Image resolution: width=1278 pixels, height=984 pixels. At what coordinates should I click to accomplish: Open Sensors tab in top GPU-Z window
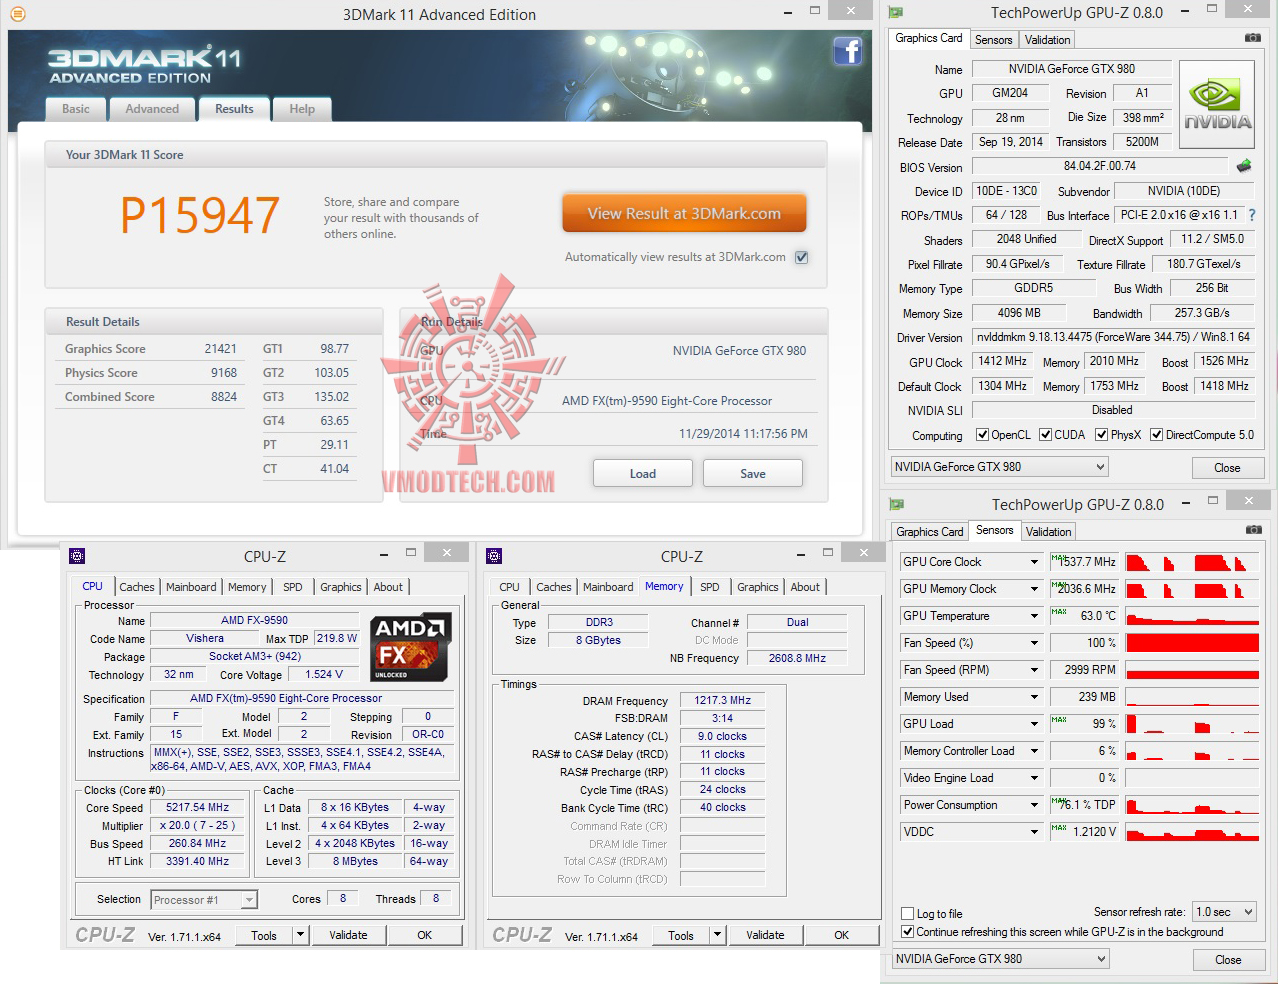click(x=993, y=40)
